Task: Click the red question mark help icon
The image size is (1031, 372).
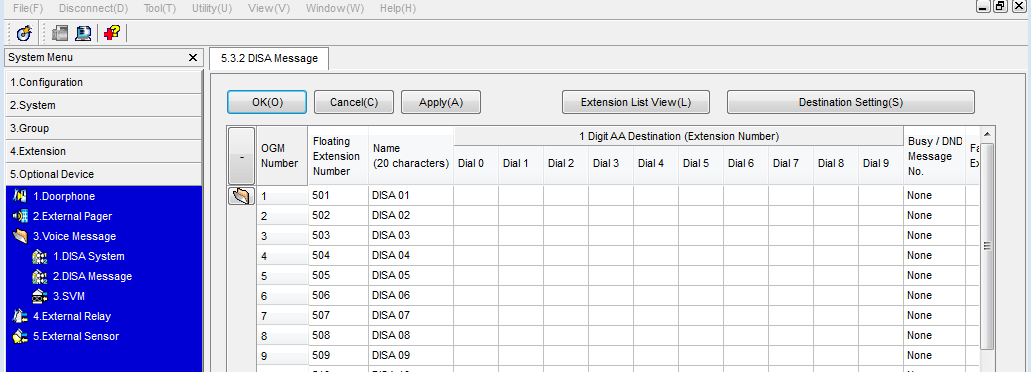Action: (112, 33)
